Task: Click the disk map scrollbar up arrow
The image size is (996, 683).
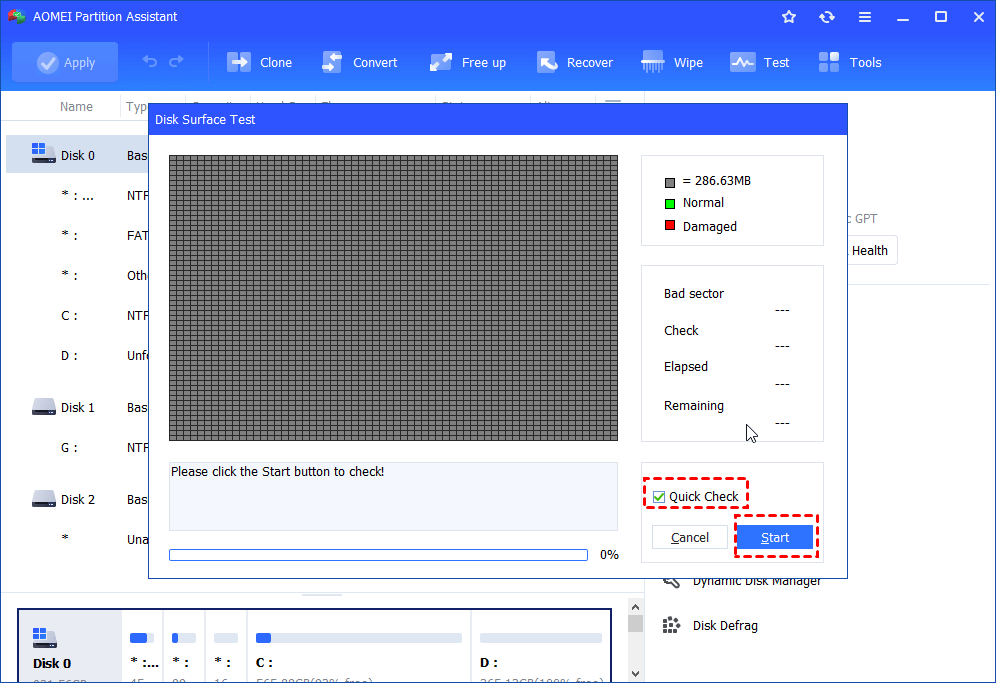Action: point(635,606)
